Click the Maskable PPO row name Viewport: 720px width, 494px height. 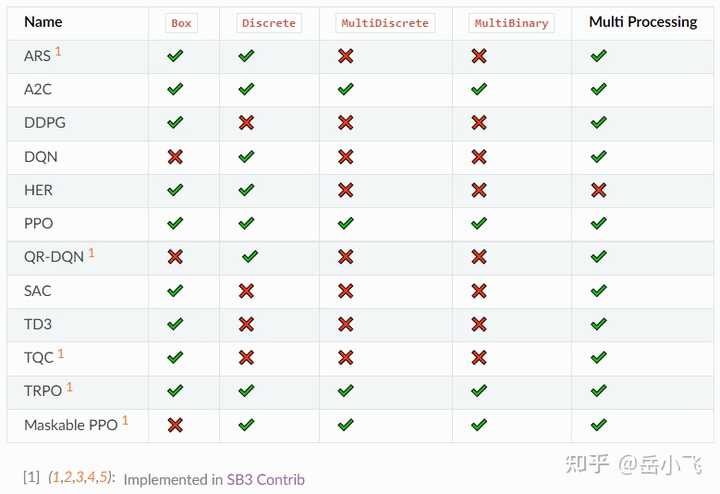(x=70, y=425)
